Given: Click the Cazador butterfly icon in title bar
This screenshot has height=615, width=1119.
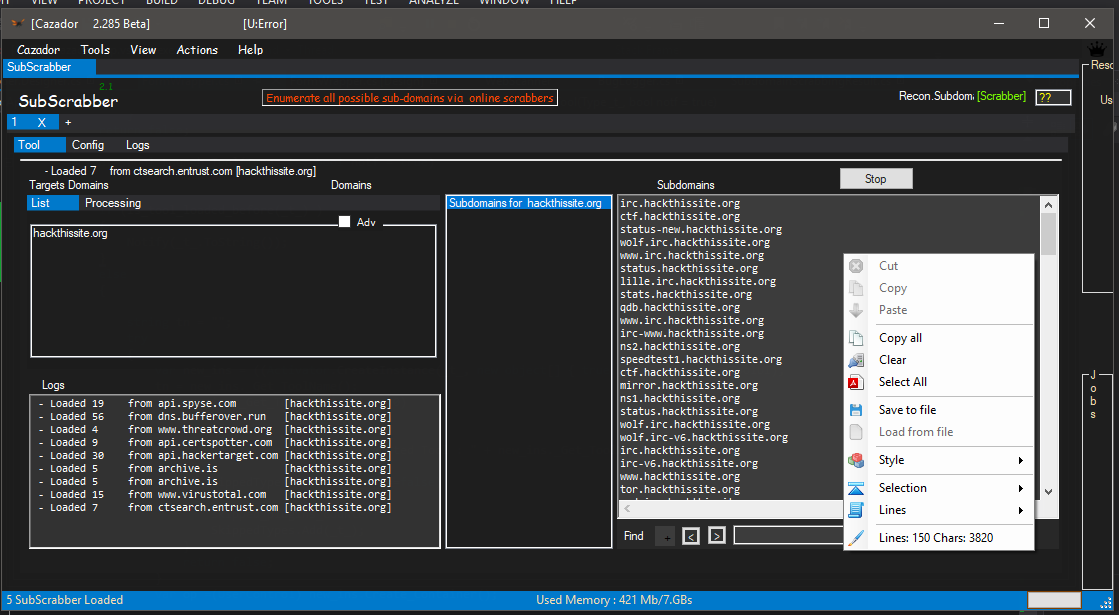Looking at the screenshot, I should coord(17,24).
